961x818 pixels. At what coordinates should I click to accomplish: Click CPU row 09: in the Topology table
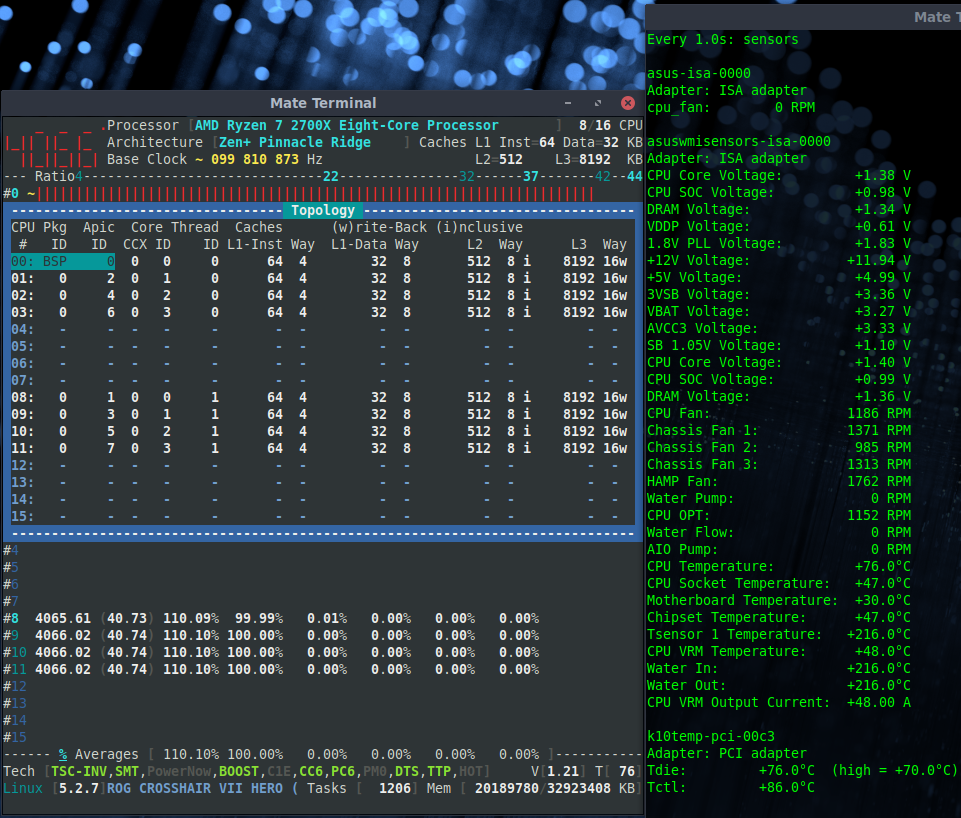coord(319,414)
